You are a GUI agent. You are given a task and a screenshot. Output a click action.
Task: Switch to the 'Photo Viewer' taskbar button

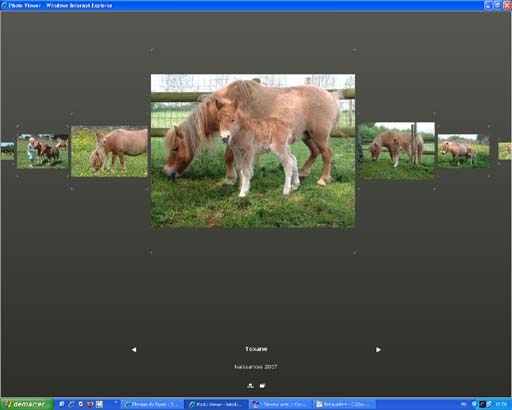[216, 404]
